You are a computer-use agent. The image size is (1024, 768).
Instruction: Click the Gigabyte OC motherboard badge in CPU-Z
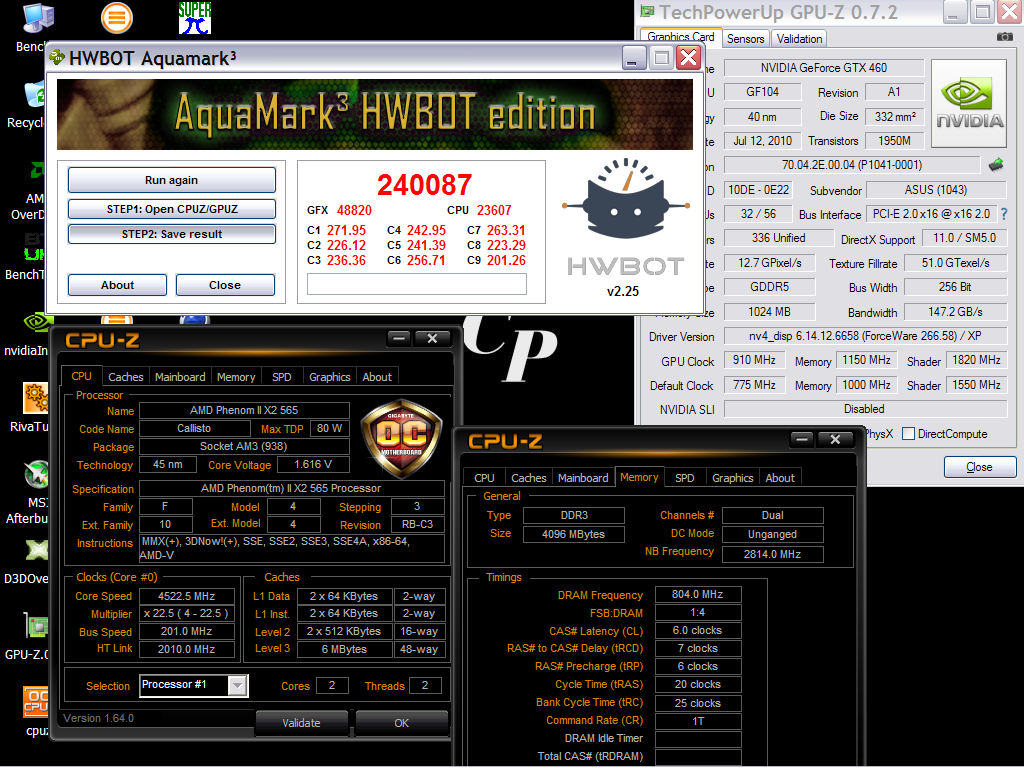[x=402, y=439]
